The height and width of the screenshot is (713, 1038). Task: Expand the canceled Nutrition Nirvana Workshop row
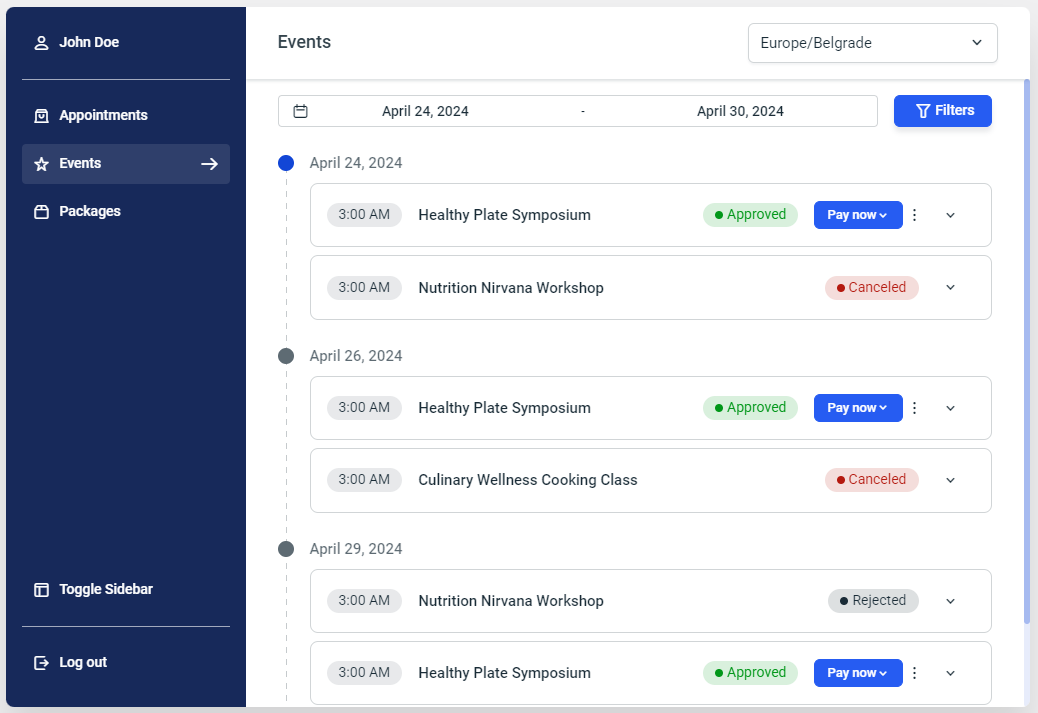pos(950,287)
